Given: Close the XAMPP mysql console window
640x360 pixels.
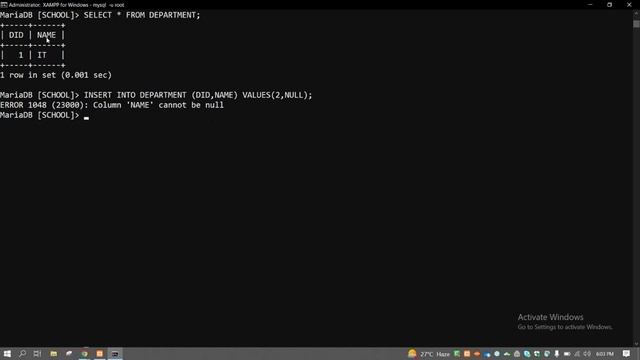Looking at the screenshot, I should [x=629, y=5].
